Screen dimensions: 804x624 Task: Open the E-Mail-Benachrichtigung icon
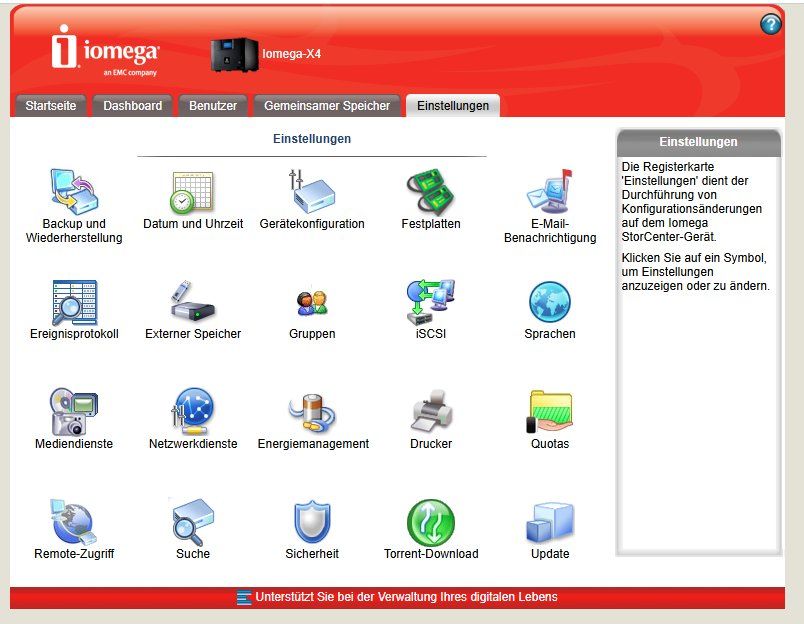click(x=550, y=191)
